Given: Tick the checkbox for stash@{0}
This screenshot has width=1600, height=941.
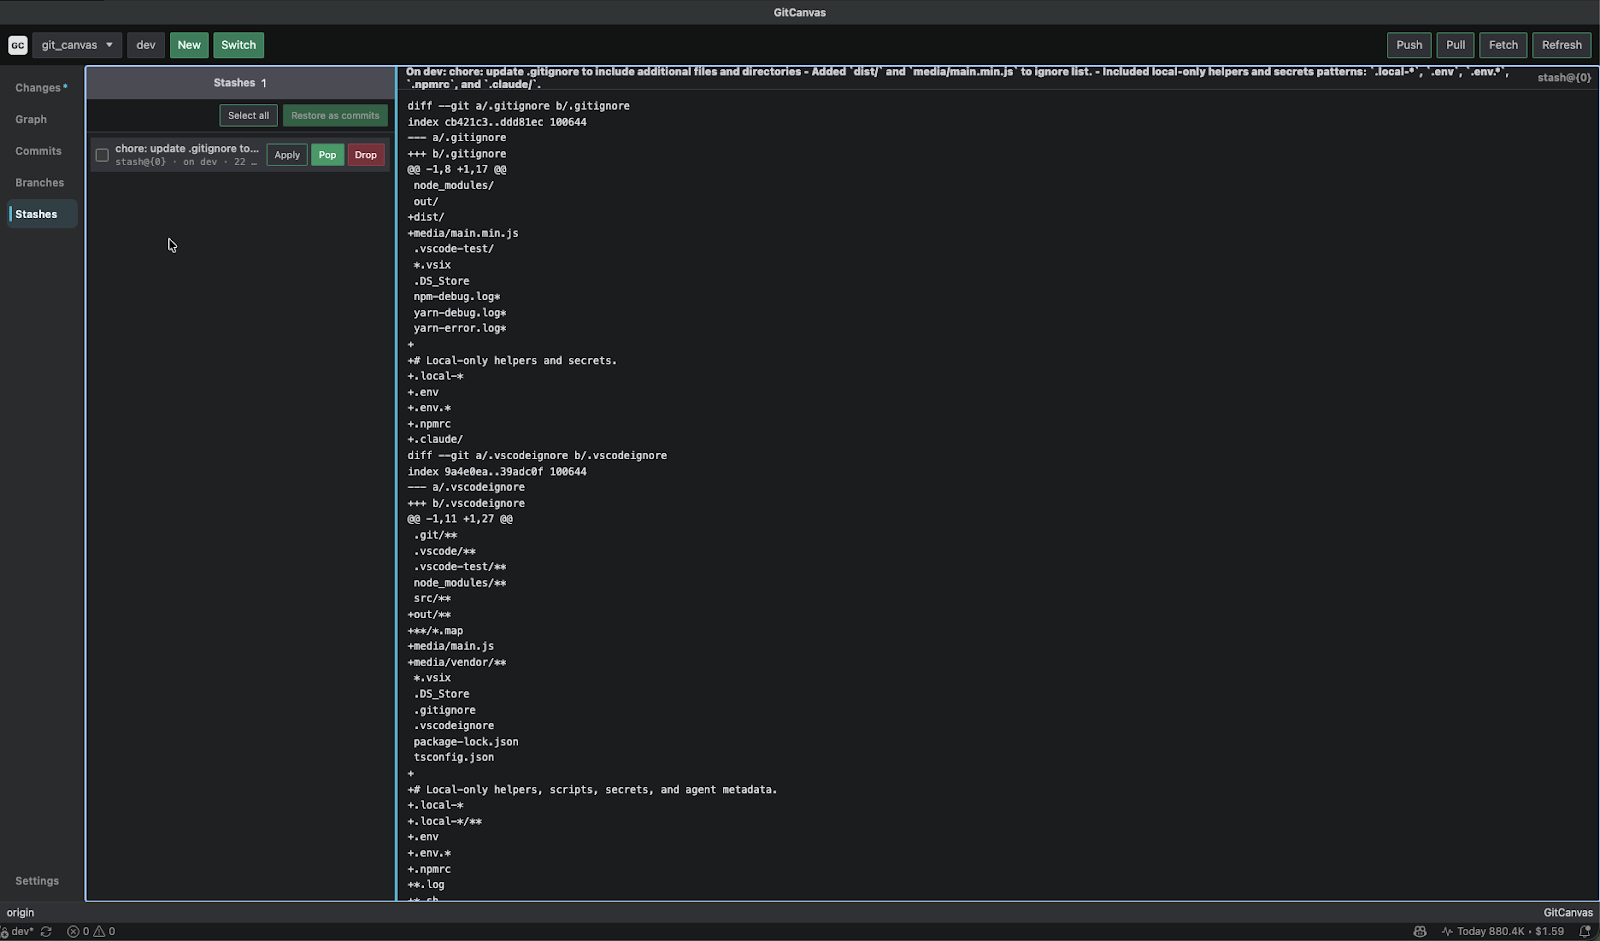Looking at the screenshot, I should pos(102,155).
